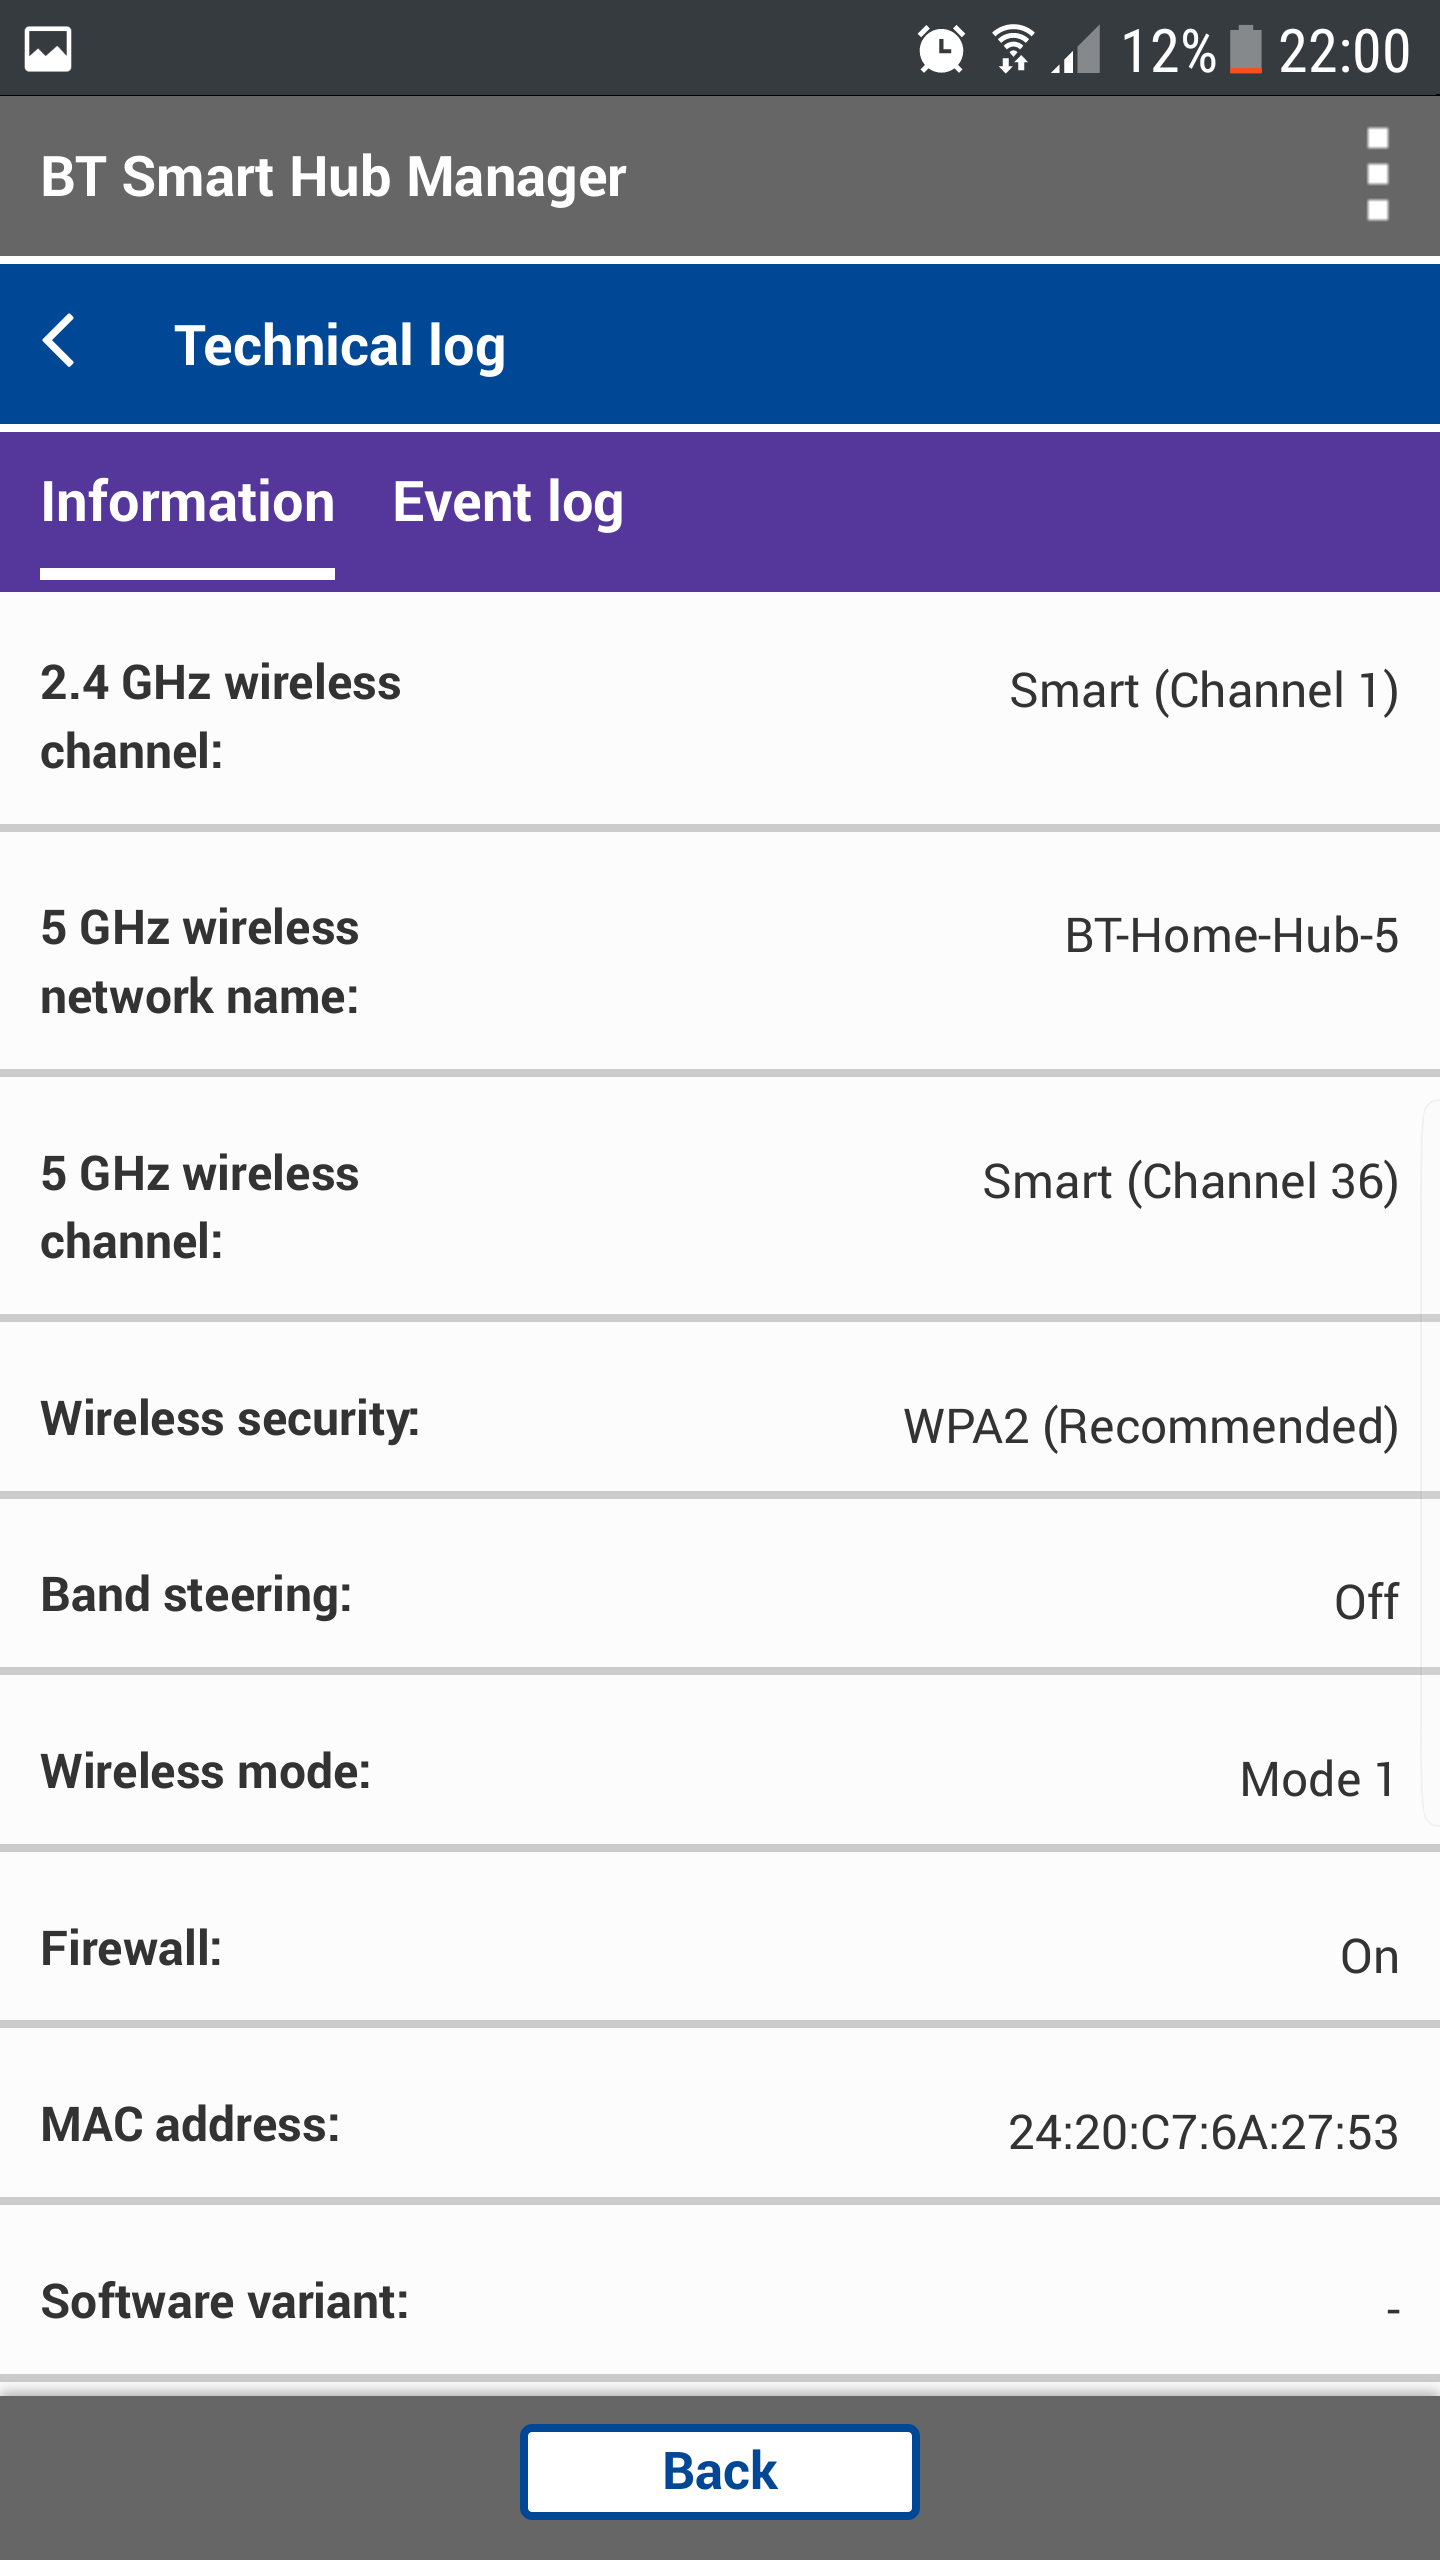
Task: Tap the MAC address value 24:20:C7:6A:27:53
Action: click(1202, 2132)
